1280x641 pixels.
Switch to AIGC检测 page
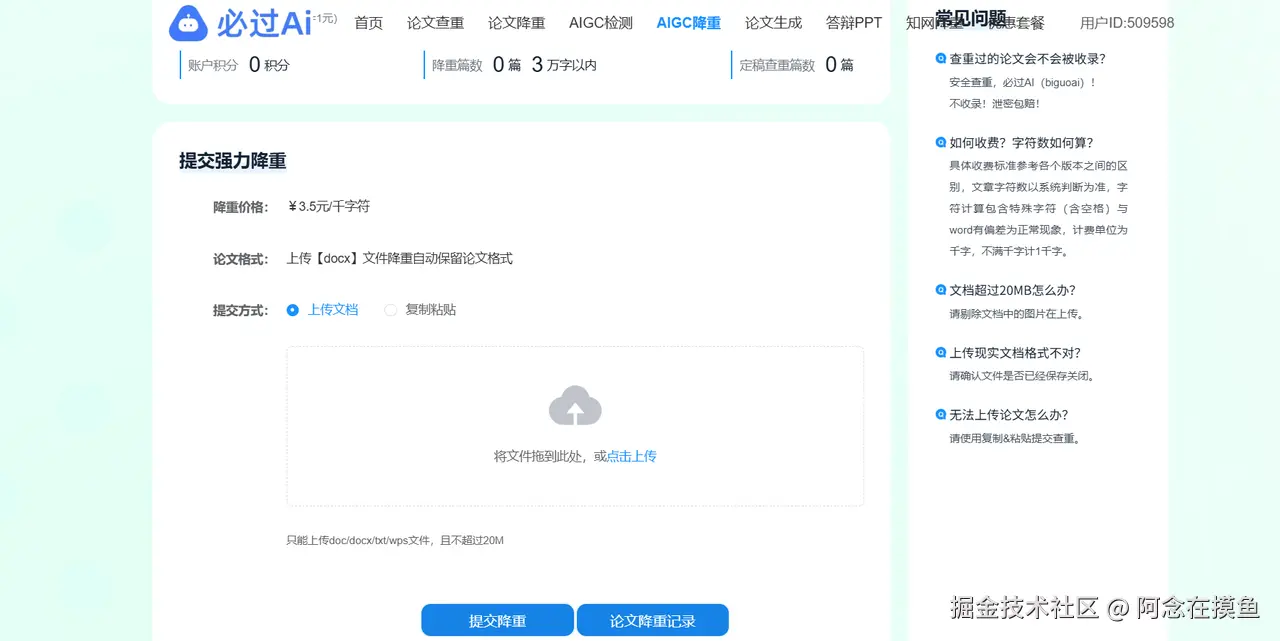(601, 23)
